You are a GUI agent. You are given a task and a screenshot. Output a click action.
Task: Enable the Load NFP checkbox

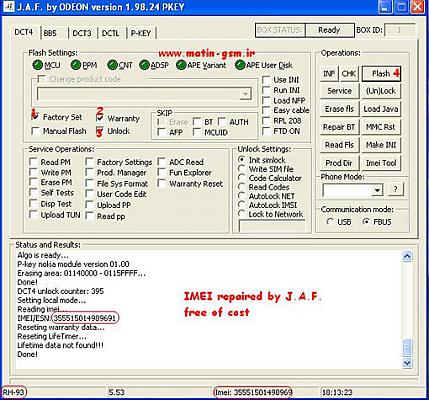[x=266, y=100]
